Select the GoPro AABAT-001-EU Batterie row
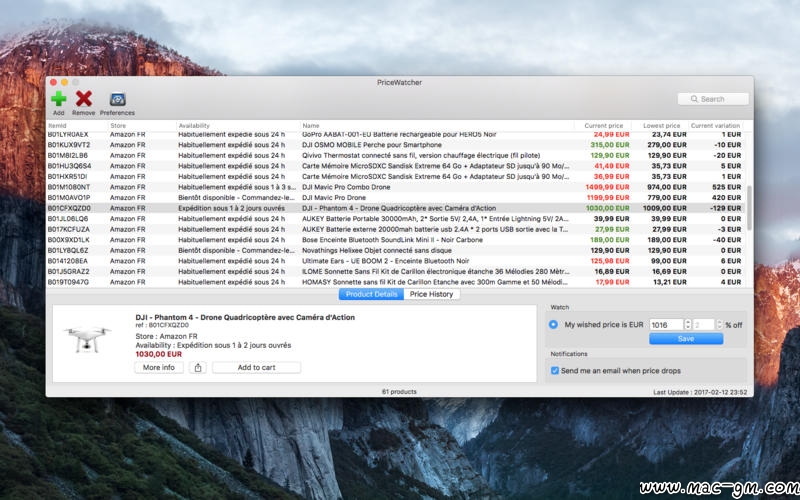Image resolution: width=800 pixels, height=500 pixels. (395, 135)
